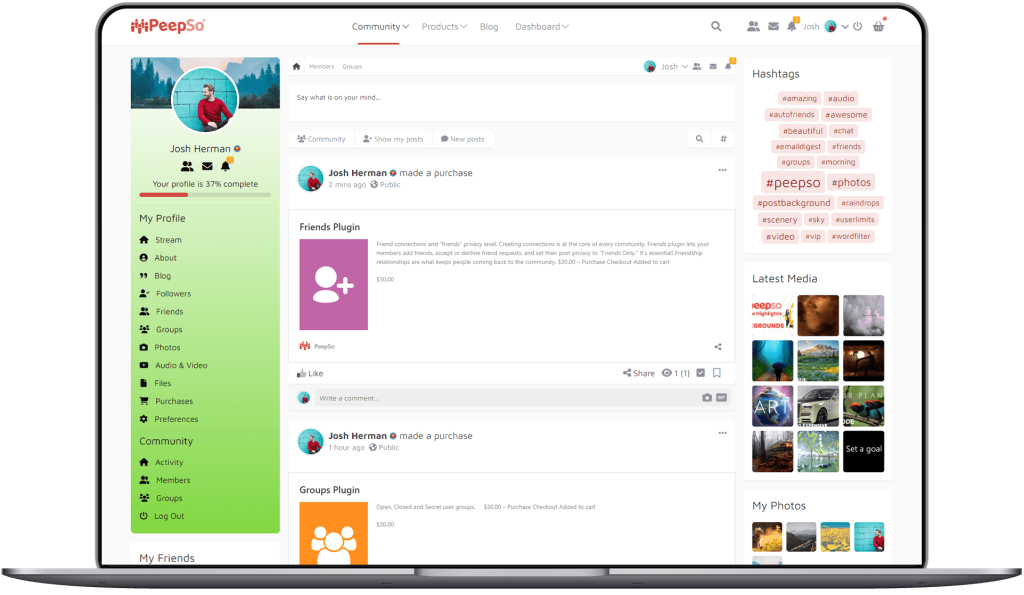The image size is (1024, 595).
Task: Click the search icon beside New posts filter
Action: pos(699,139)
